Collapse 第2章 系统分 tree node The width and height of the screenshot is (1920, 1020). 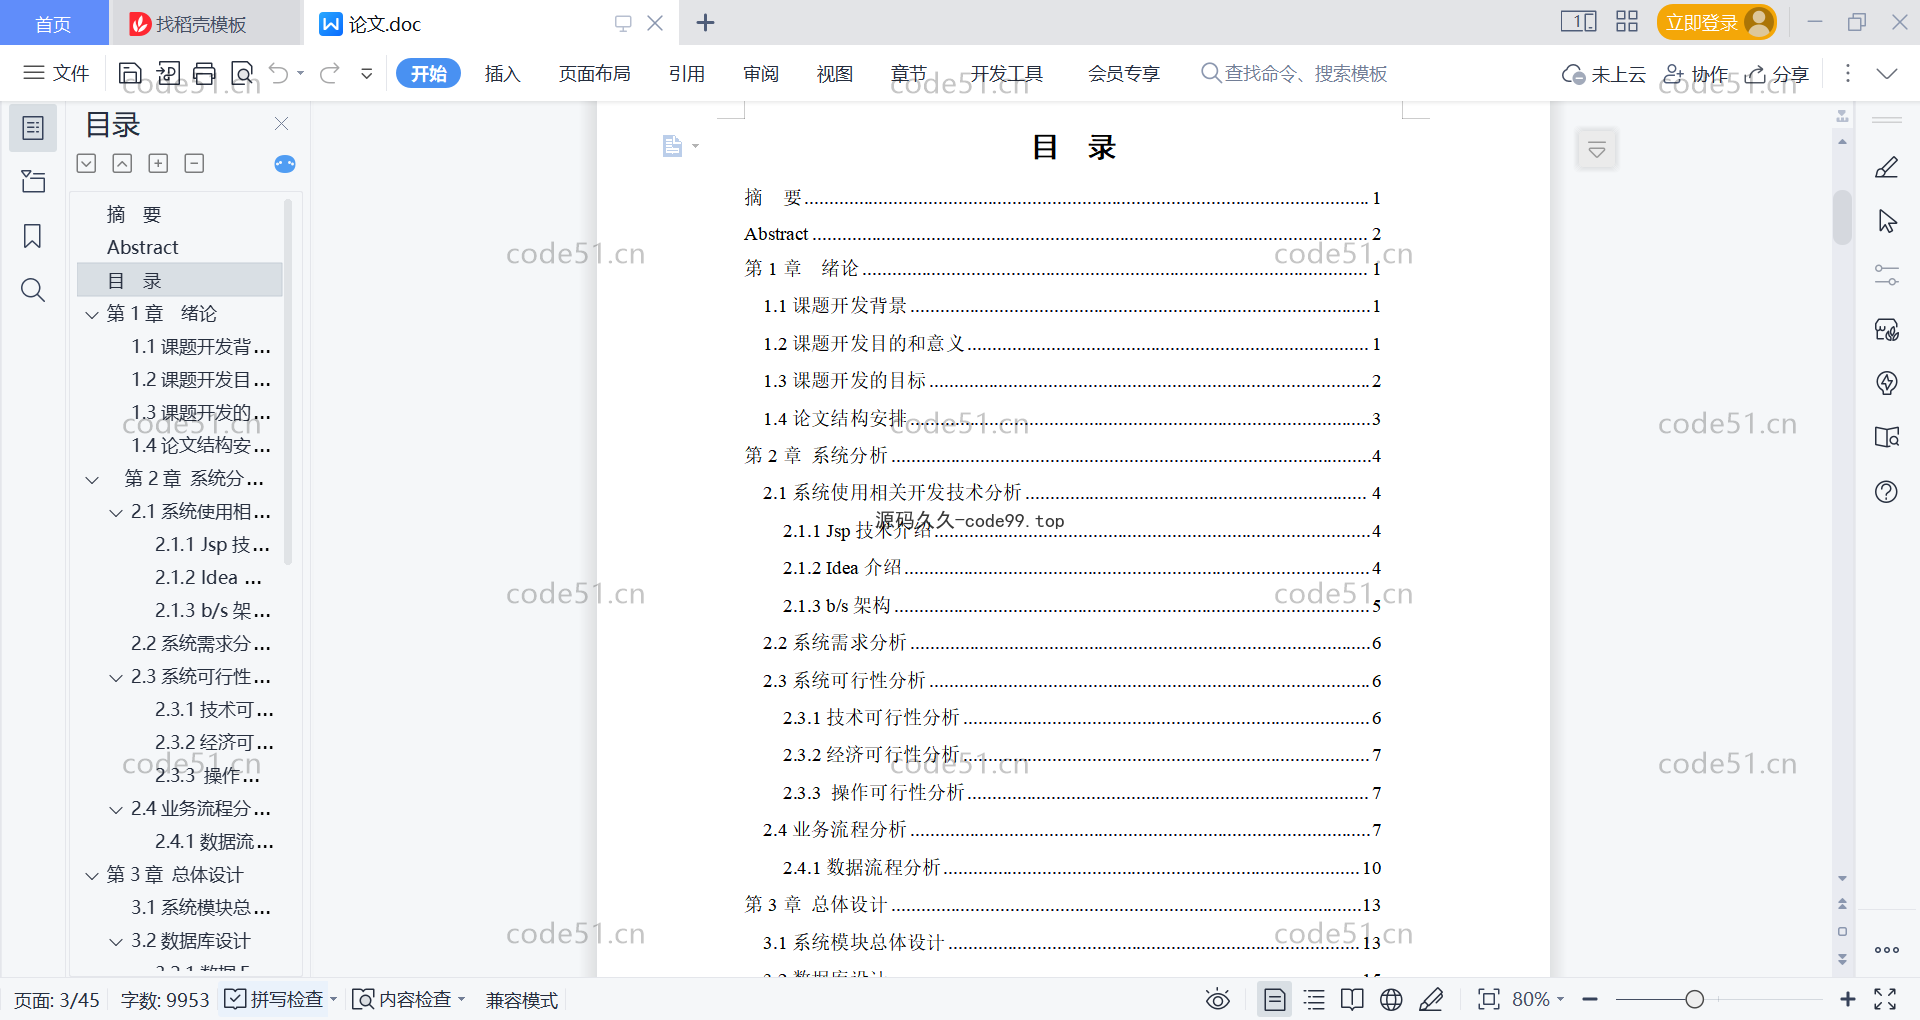coord(92,479)
